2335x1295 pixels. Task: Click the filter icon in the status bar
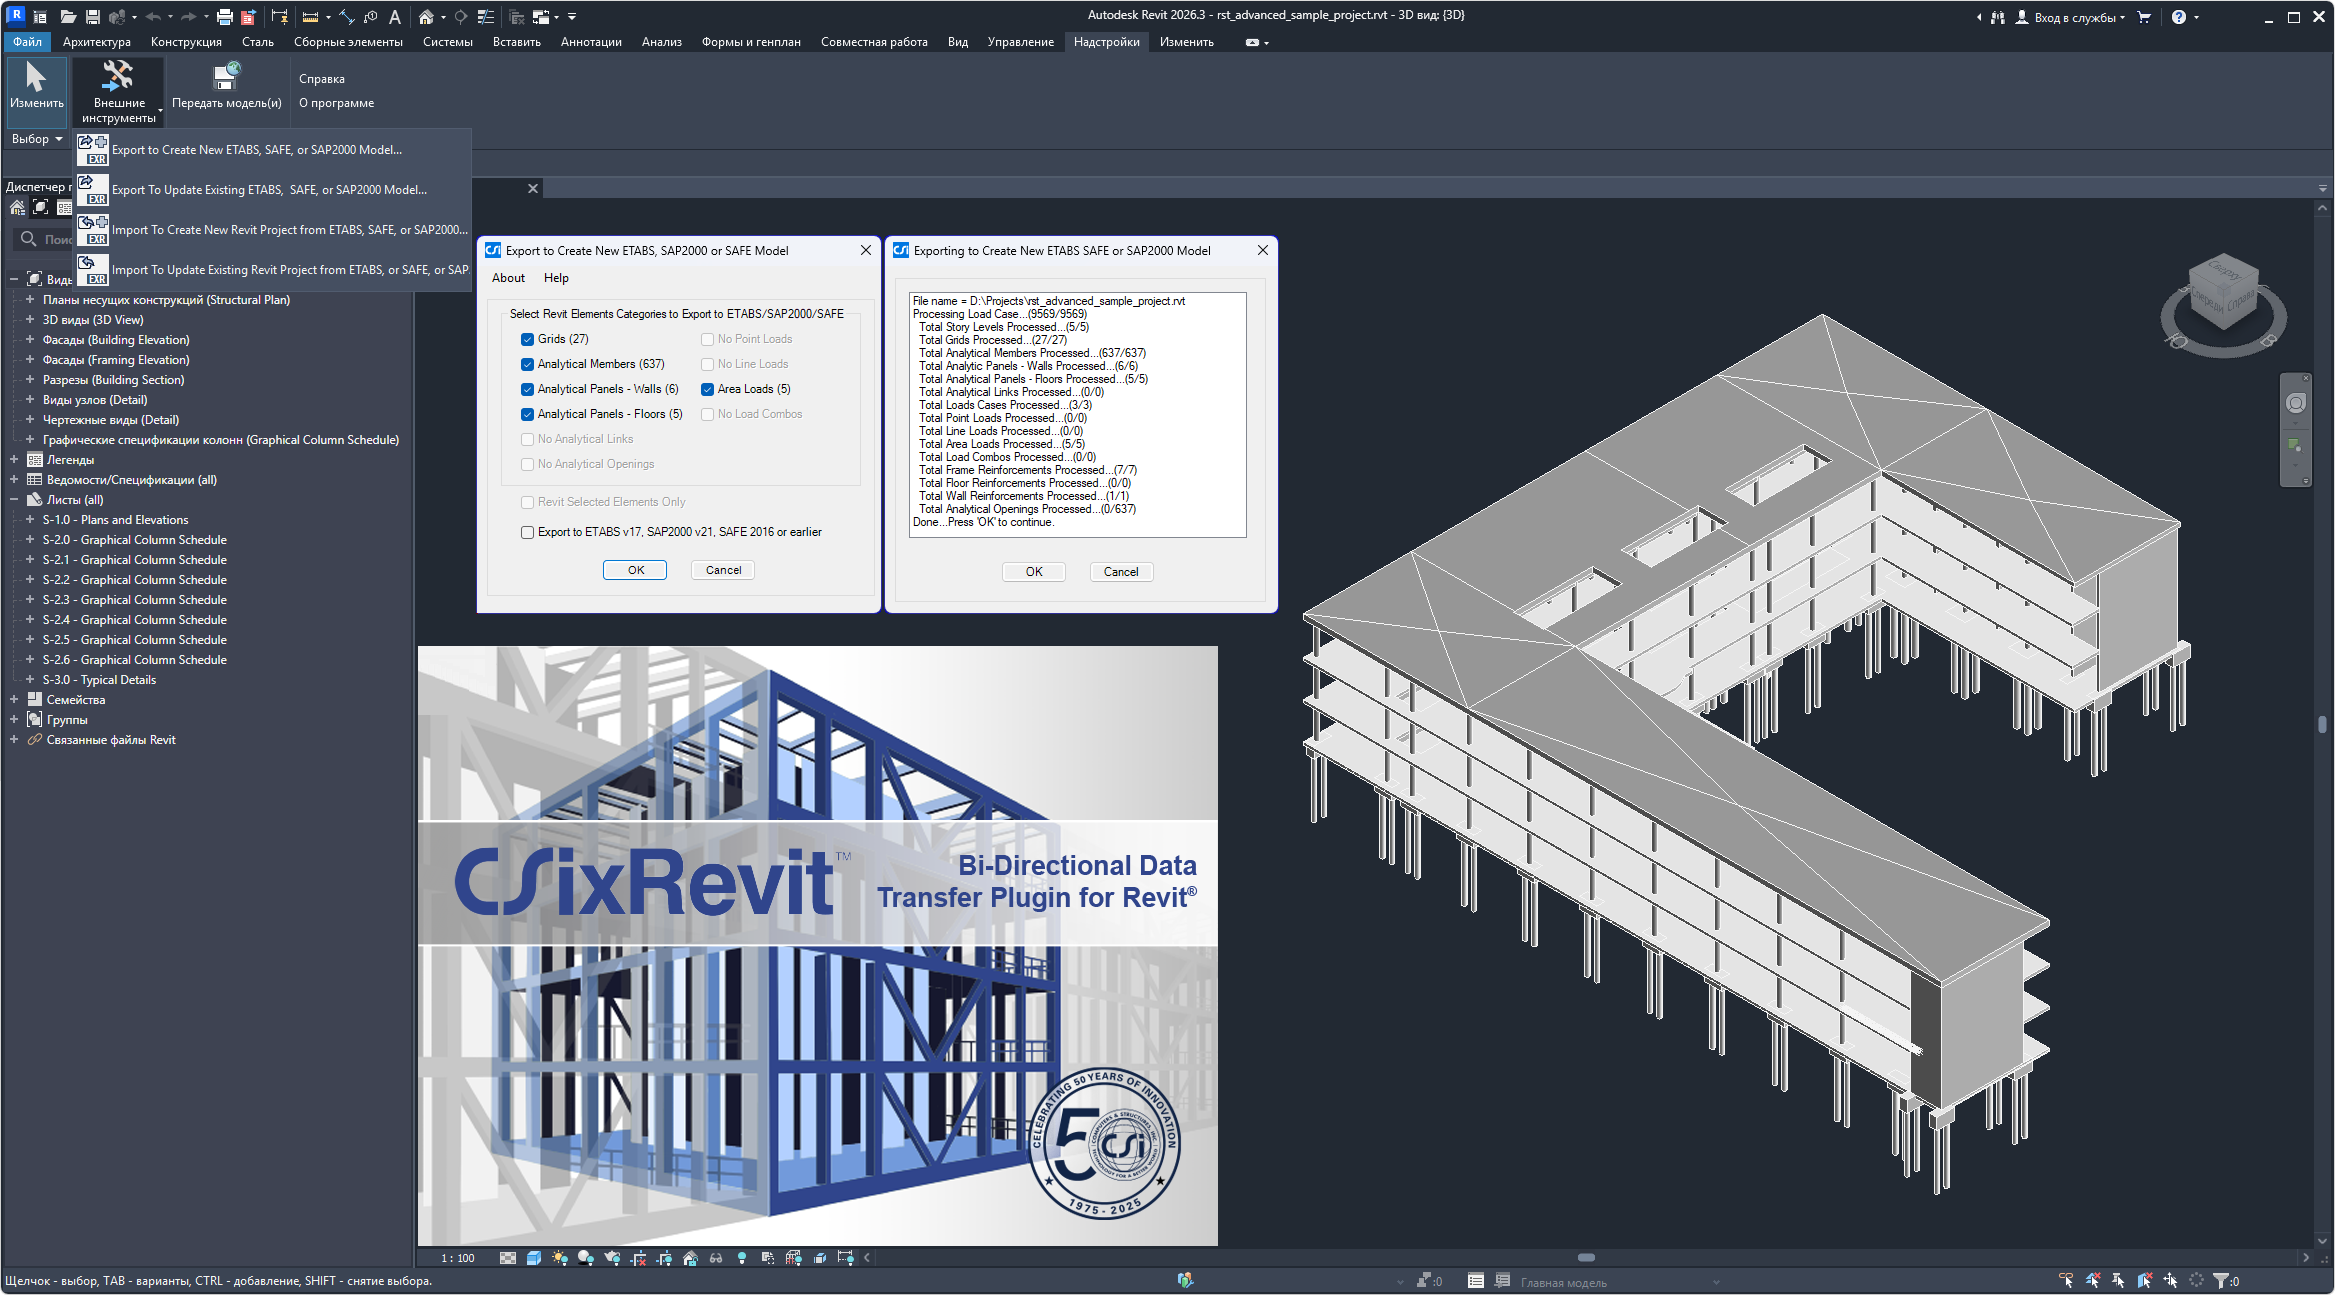click(2221, 1281)
